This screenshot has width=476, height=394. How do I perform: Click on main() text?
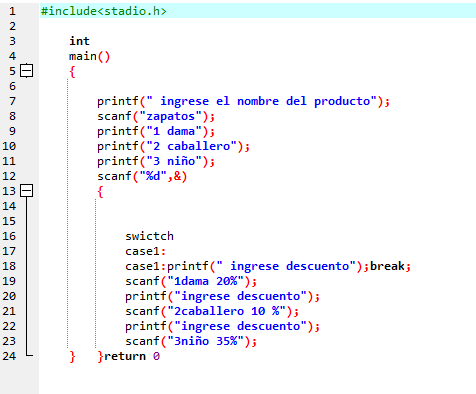pyautogui.click(x=89, y=56)
